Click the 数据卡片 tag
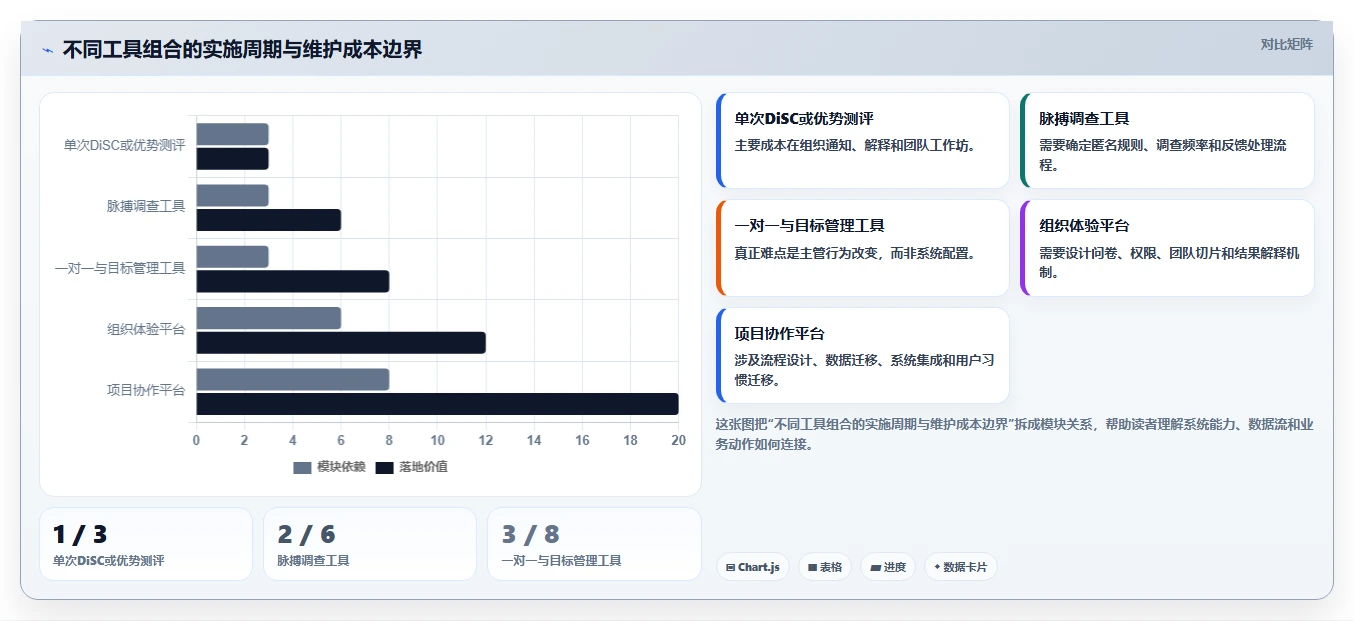The image size is (1354, 621). [960, 567]
